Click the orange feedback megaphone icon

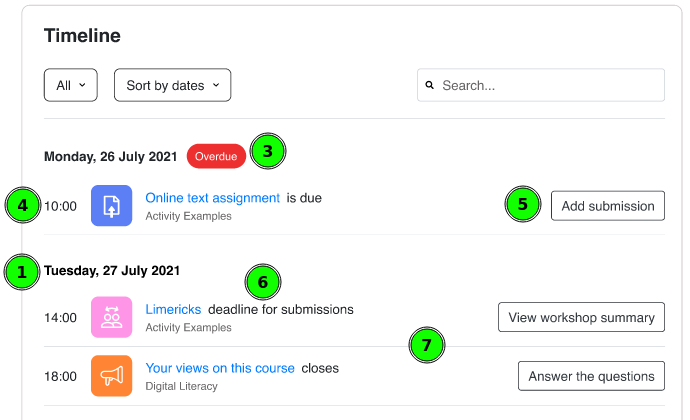coord(111,376)
